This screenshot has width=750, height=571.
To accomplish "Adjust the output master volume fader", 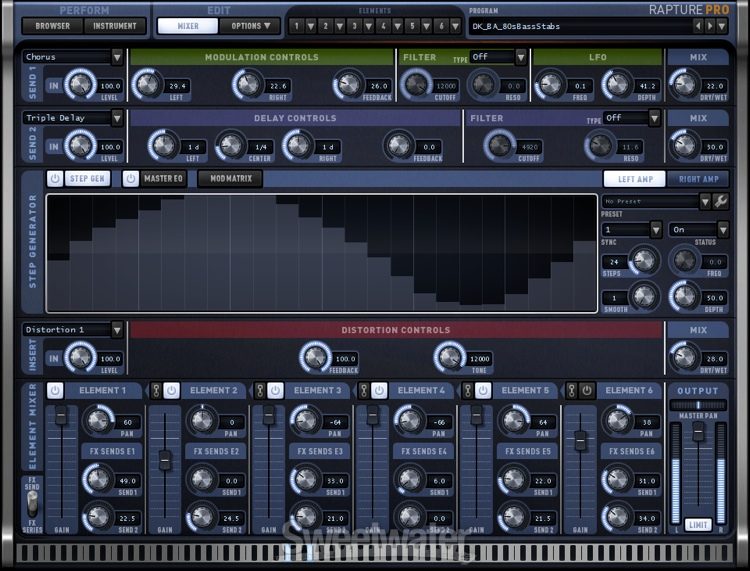I will [698, 432].
